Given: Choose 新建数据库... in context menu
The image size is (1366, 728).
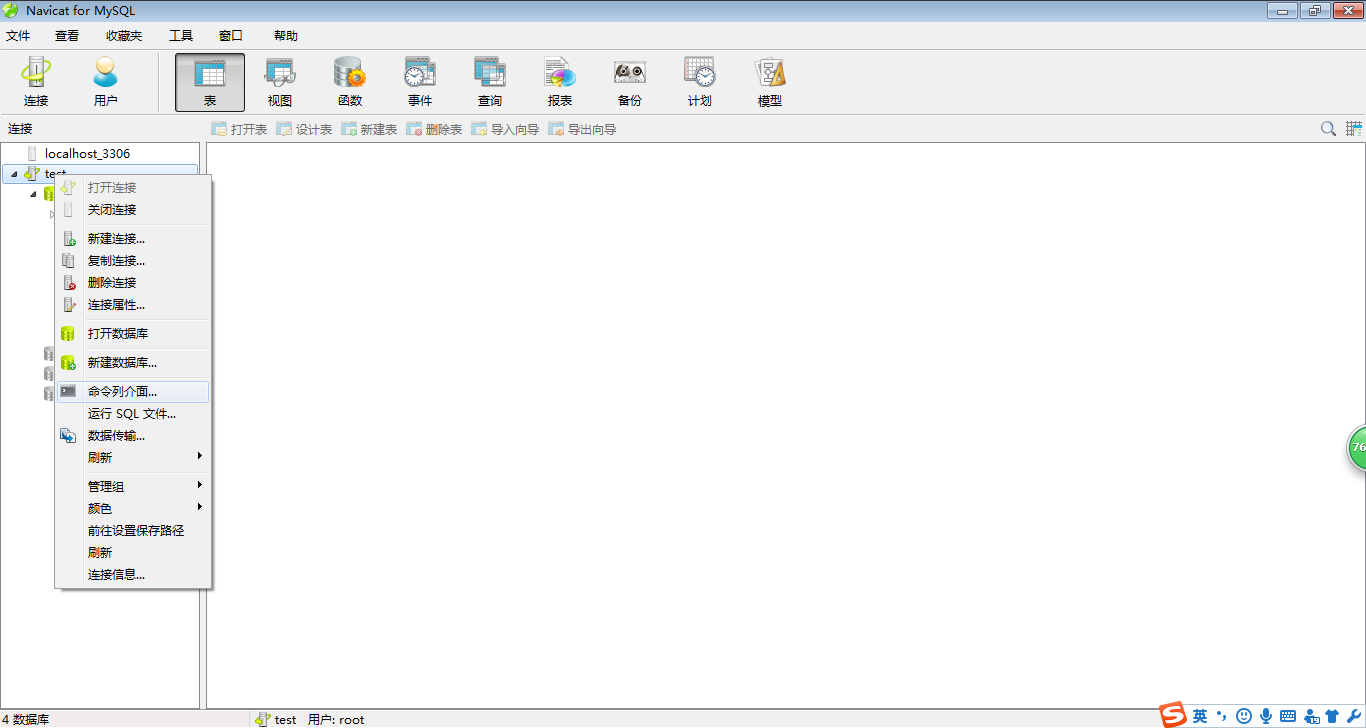Looking at the screenshot, I should click(133, 363).
